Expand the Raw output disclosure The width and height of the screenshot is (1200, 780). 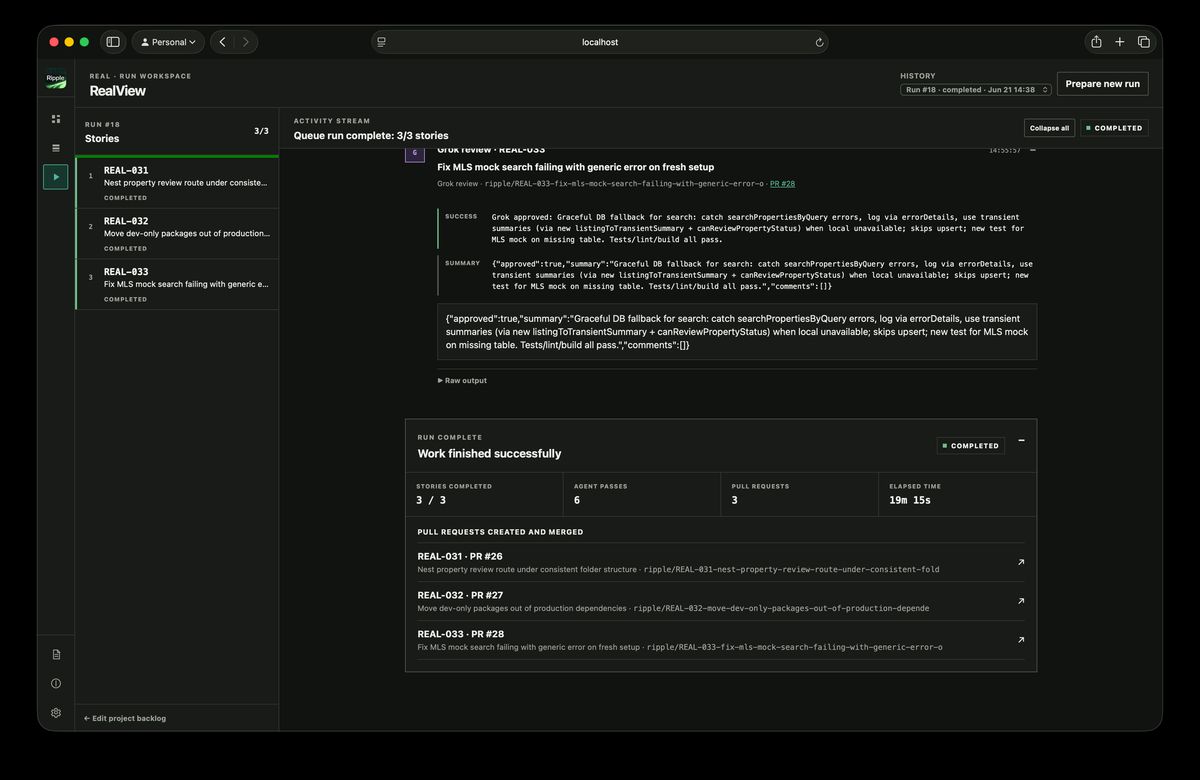(462, 380)
